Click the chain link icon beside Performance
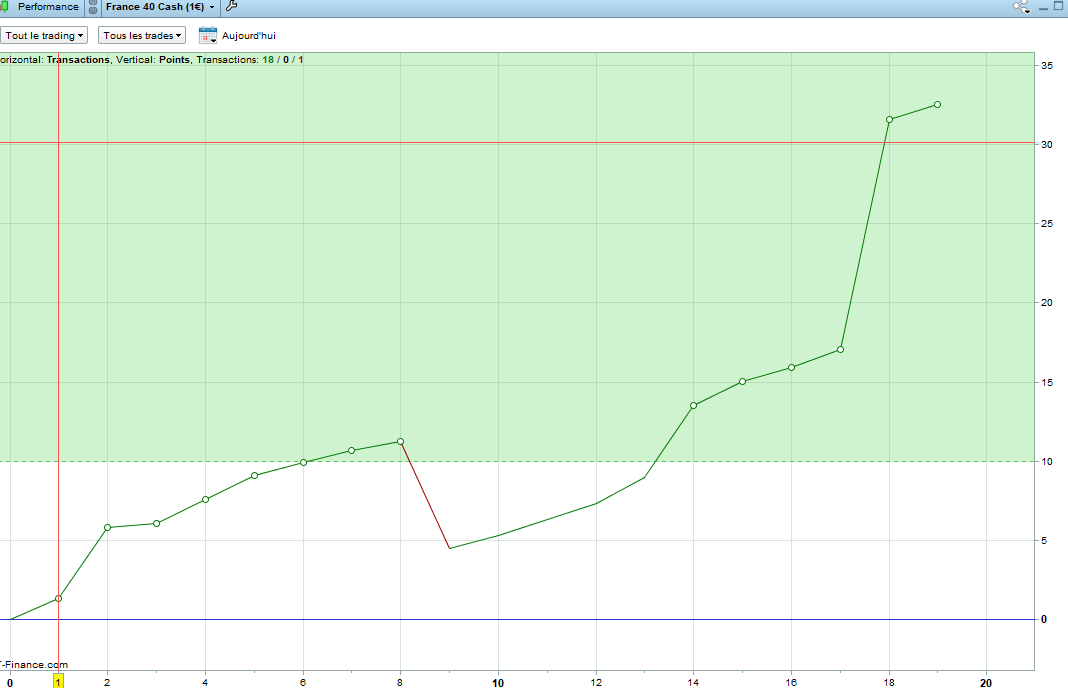The width and height of the screenshot is (1068, 688). click(93, 7)
